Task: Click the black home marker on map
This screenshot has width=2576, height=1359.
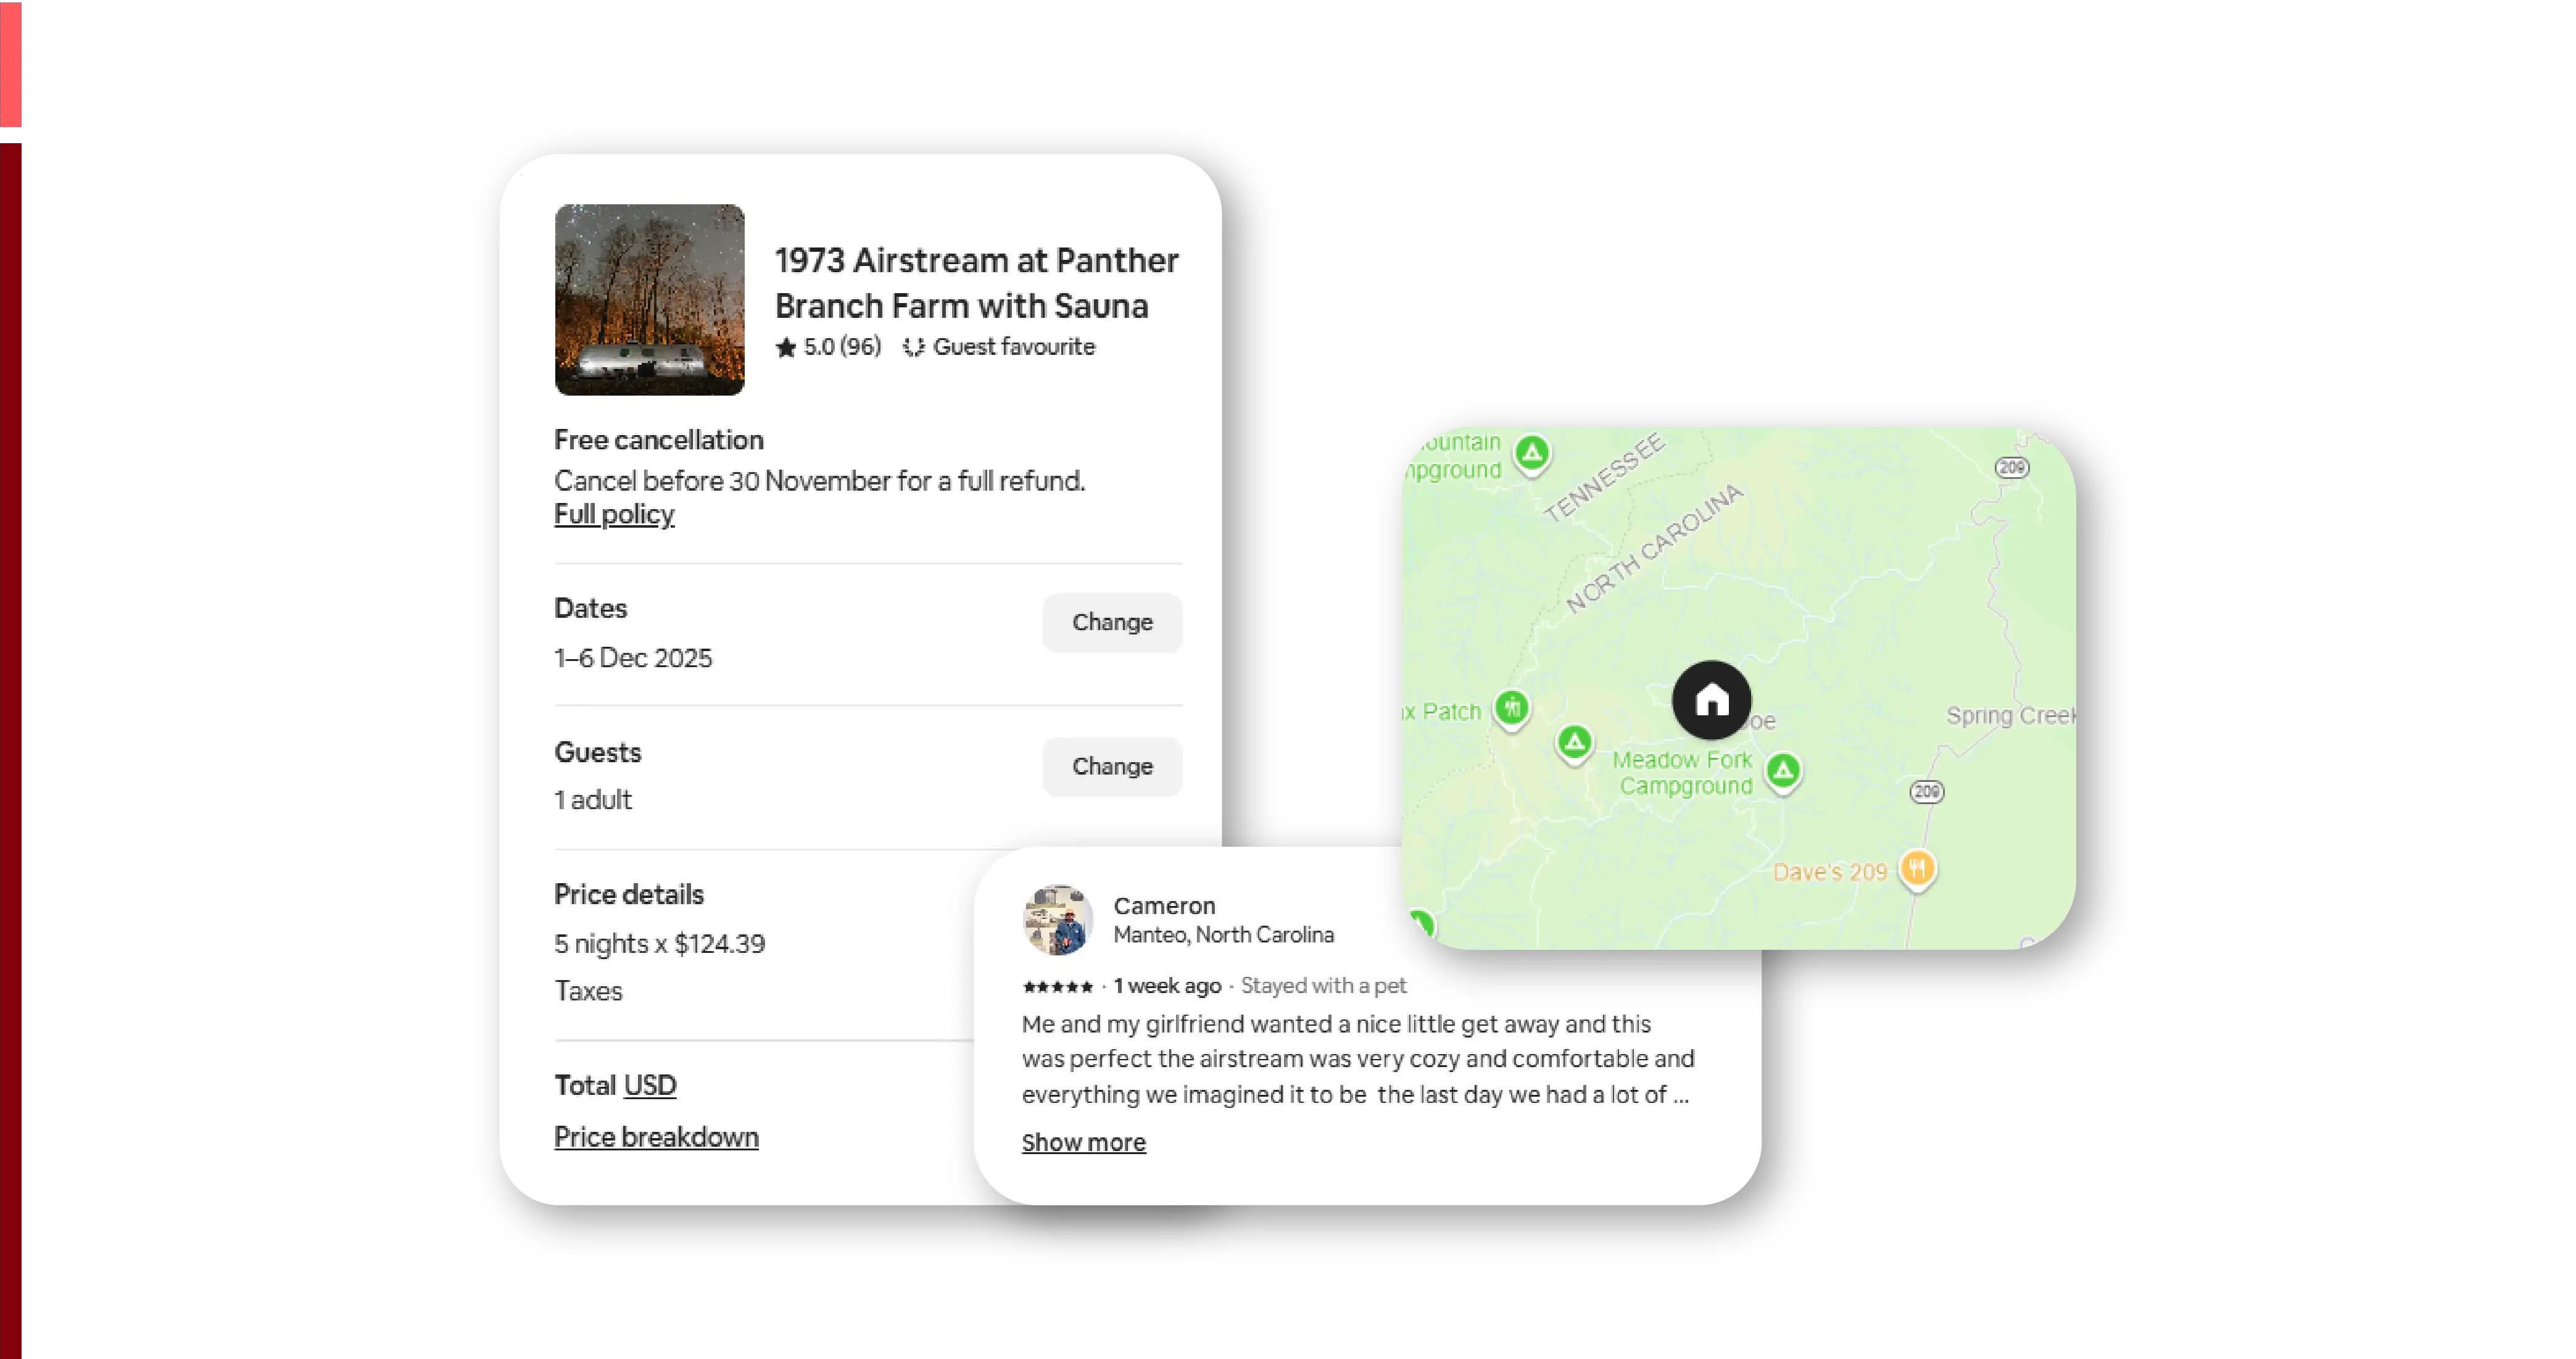Action: point(1711,699)
